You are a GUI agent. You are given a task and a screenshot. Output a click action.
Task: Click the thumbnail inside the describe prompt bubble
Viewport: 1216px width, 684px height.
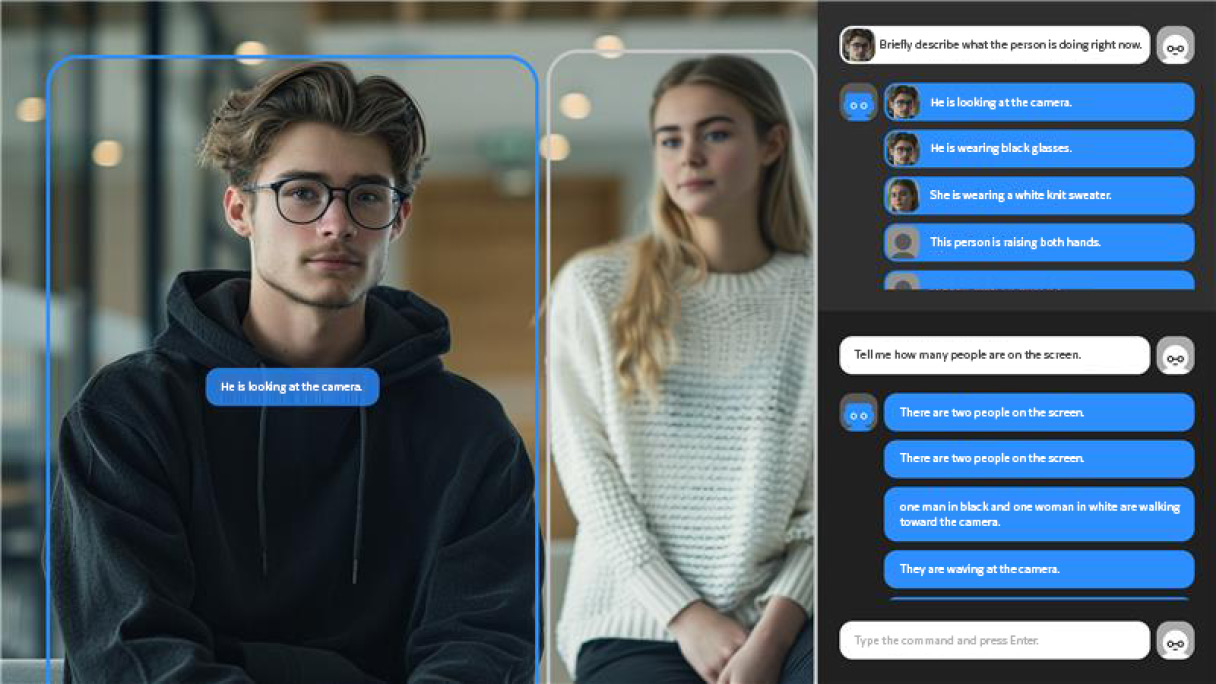point(858,45)
